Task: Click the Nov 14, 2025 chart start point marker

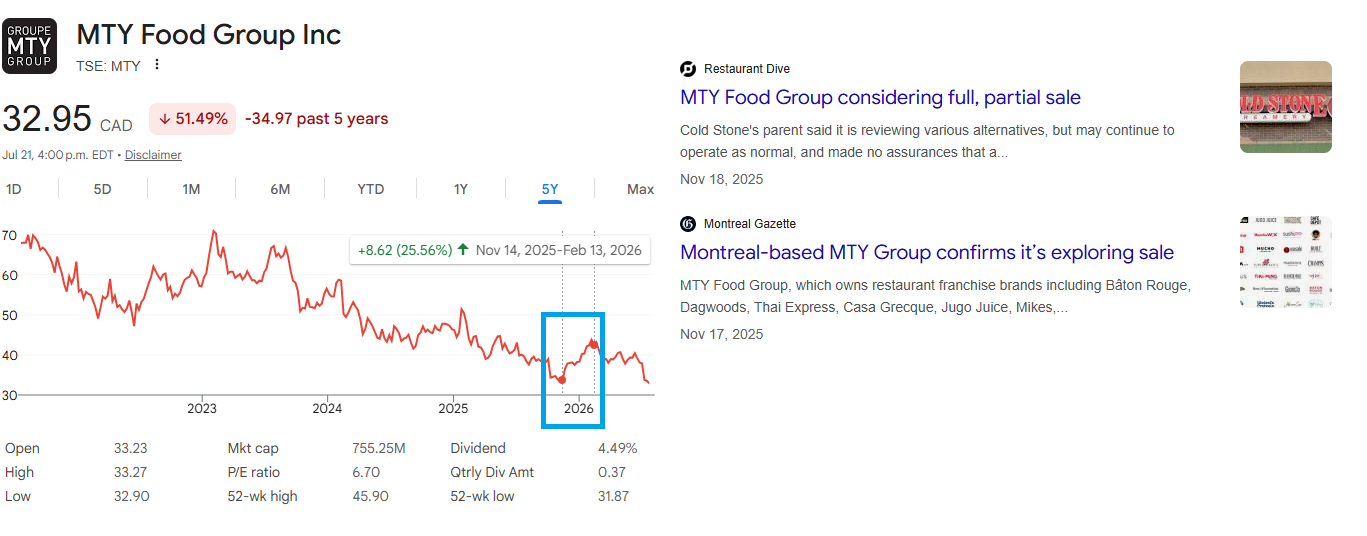Action: [562, 380]
